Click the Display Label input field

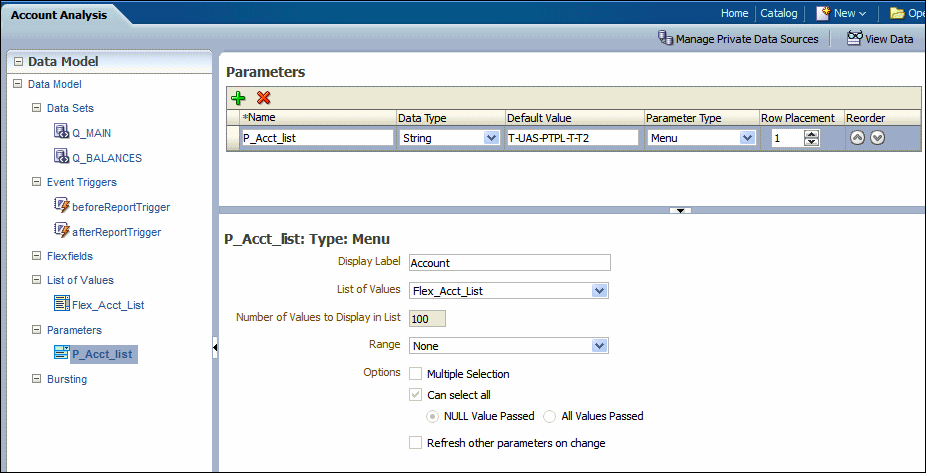click(x=509, y=263)
